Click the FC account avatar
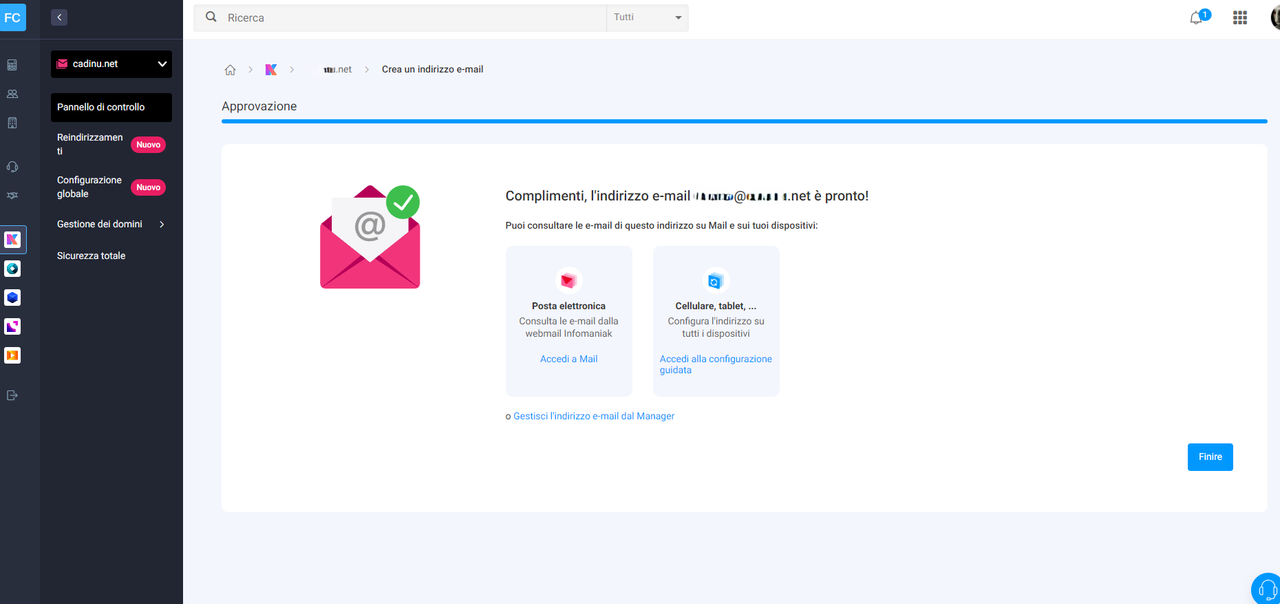Image resolution: width=1280 pixels, height=604 pixels. coord(12,18)
